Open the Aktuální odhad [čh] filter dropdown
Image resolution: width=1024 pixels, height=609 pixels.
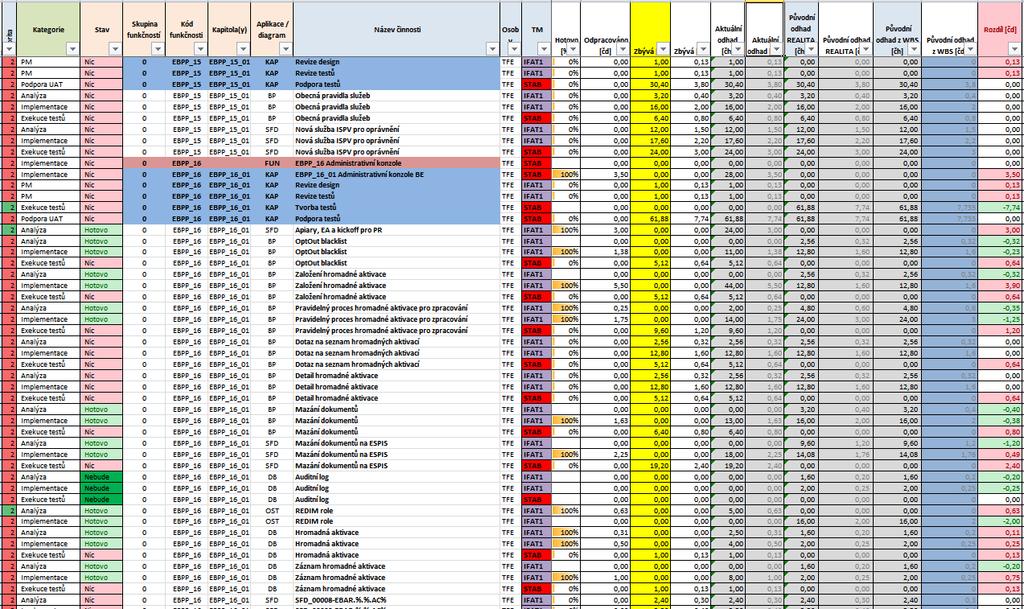coord(737,50)
